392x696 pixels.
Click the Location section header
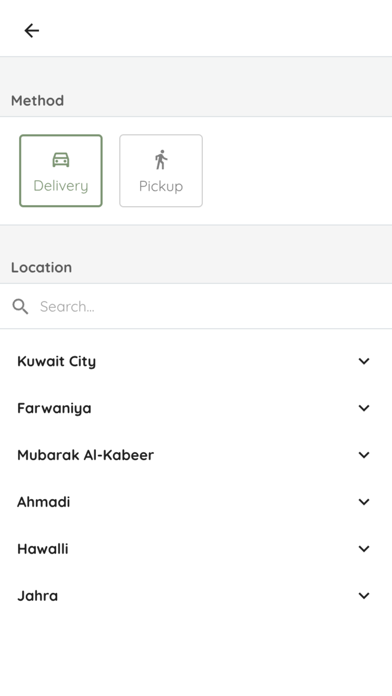(41, 267)
